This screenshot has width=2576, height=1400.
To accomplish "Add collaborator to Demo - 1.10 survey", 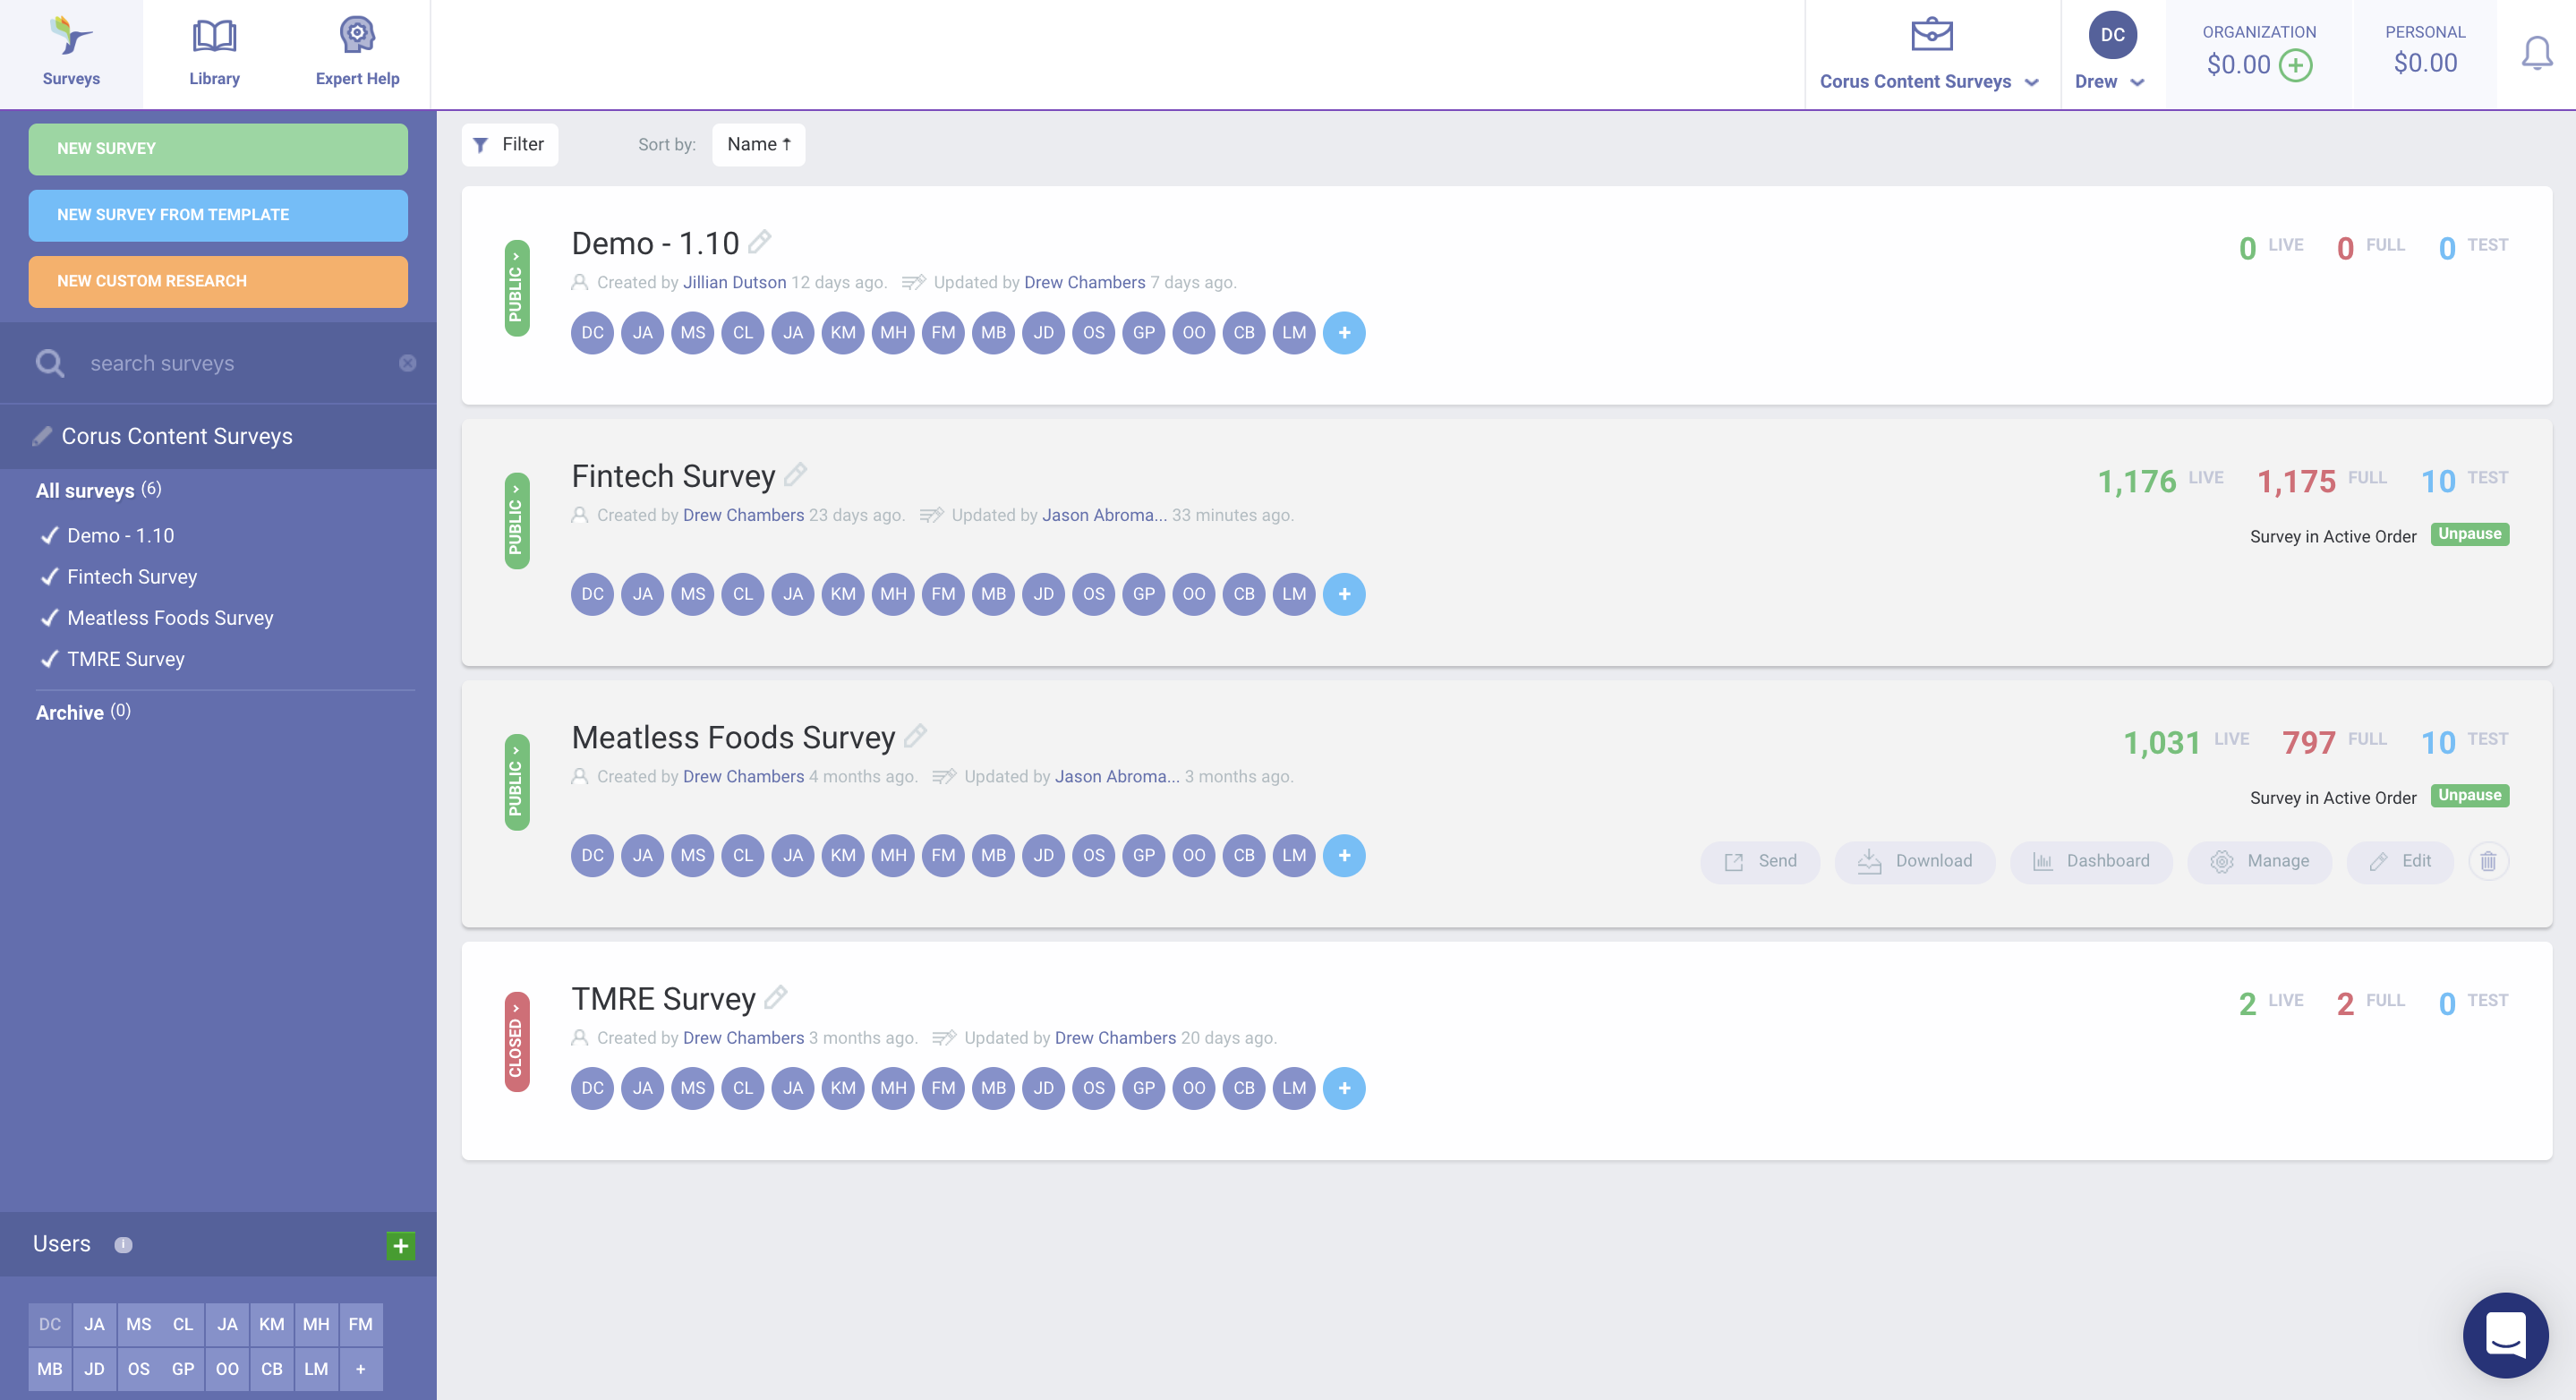I will tap(1344, 333).
